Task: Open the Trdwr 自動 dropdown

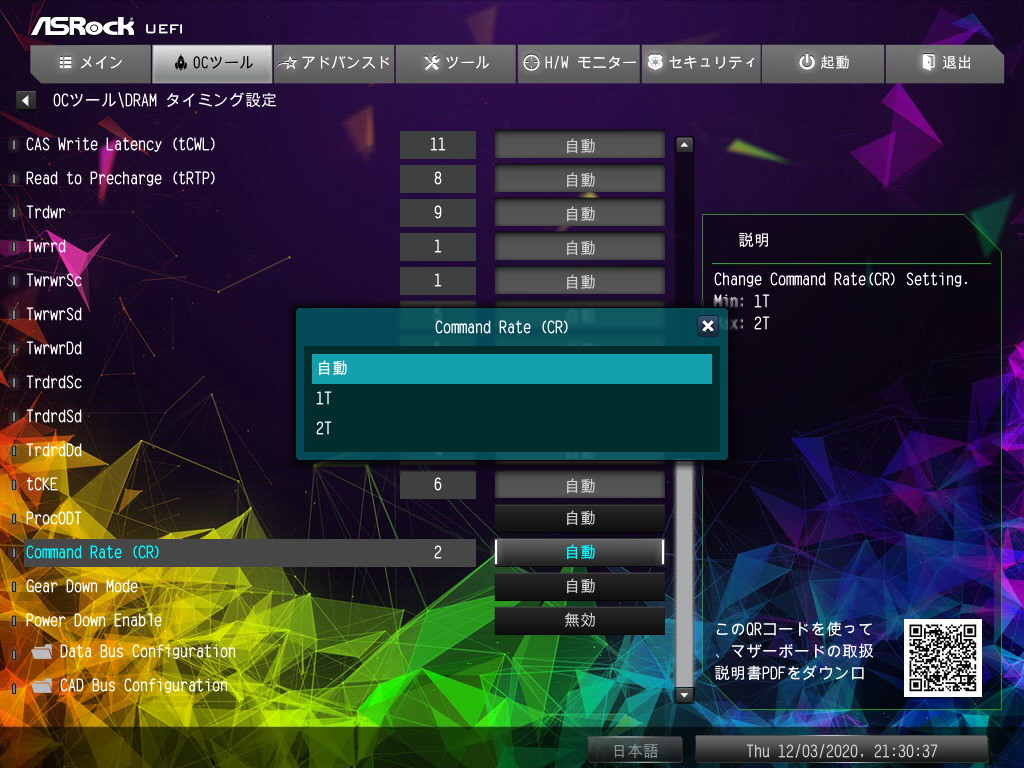Action: (x=579, y=213)
